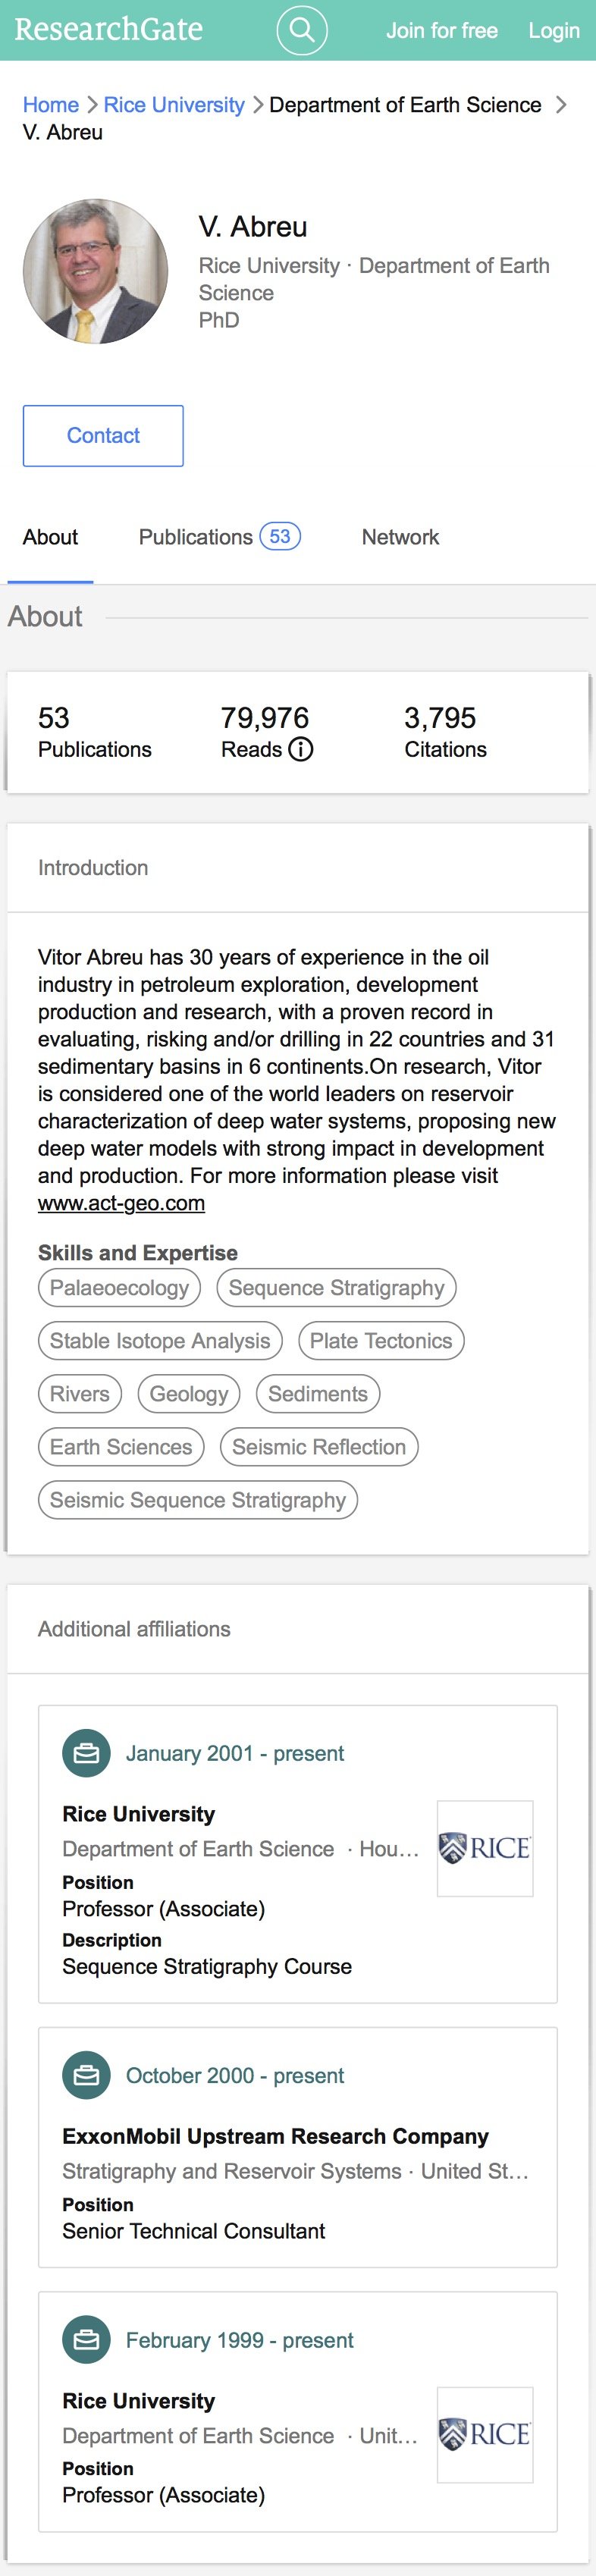596x2576 pixels.
Task: Open V. Abreu's profile photo
Action: (x=96, y=271)
